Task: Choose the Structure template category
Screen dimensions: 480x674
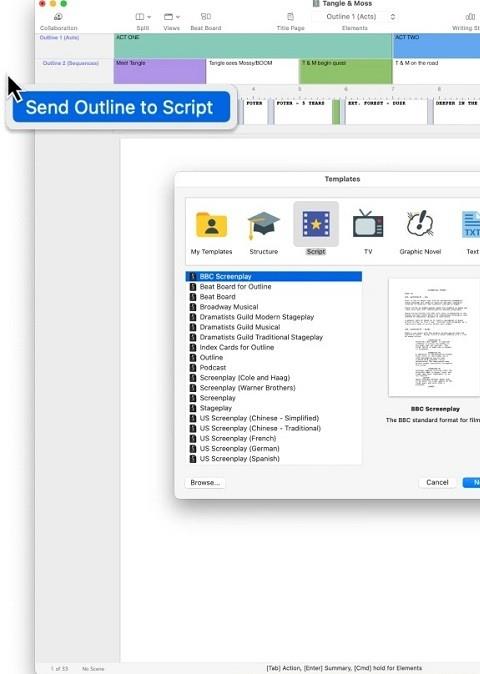Action: (x=263, y=232)
